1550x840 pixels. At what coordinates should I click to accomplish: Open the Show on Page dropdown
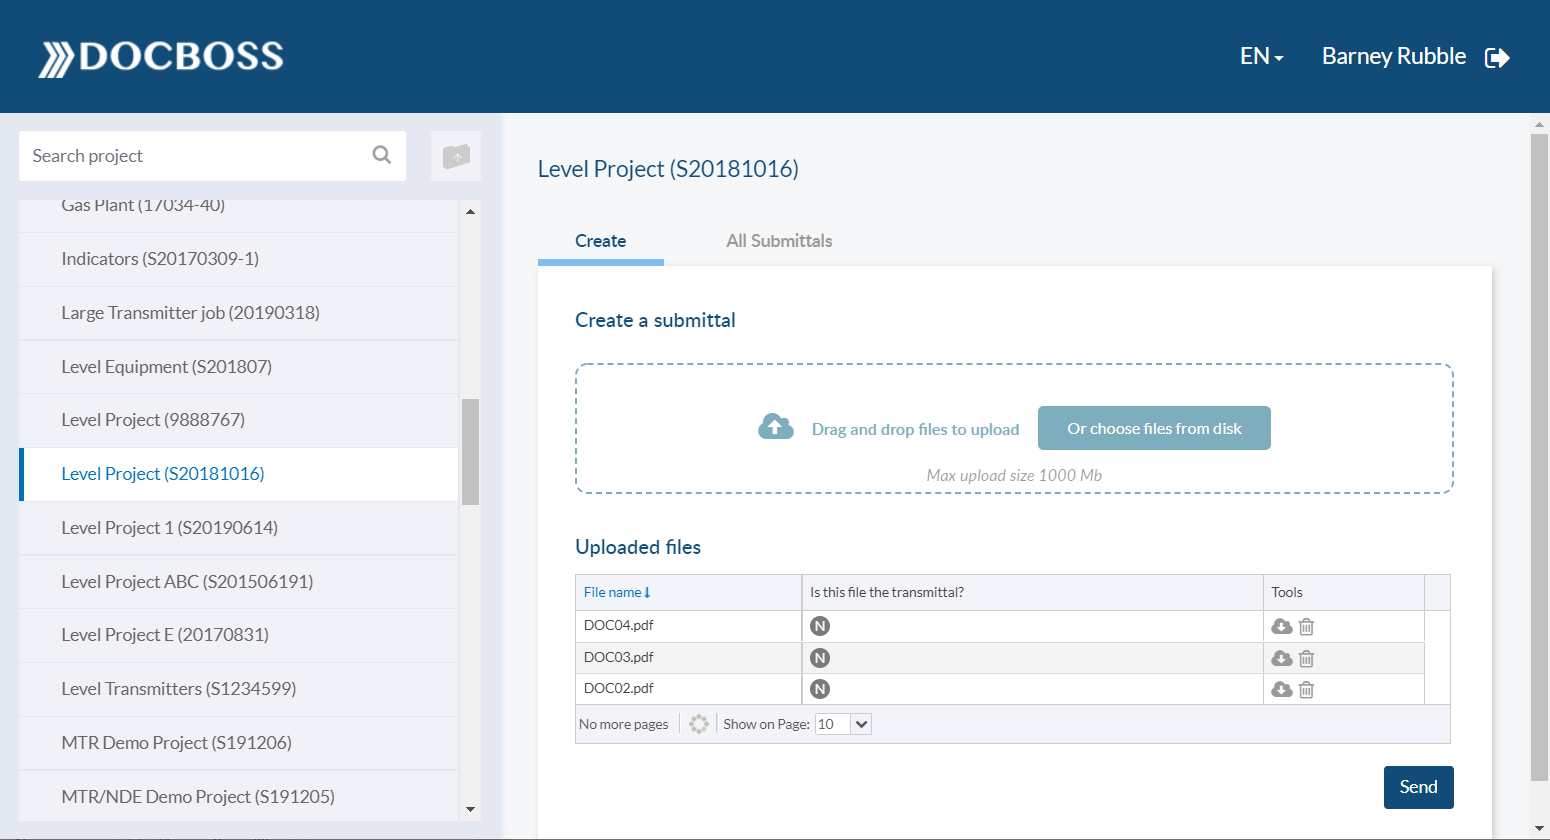click(x=843, y=724)
